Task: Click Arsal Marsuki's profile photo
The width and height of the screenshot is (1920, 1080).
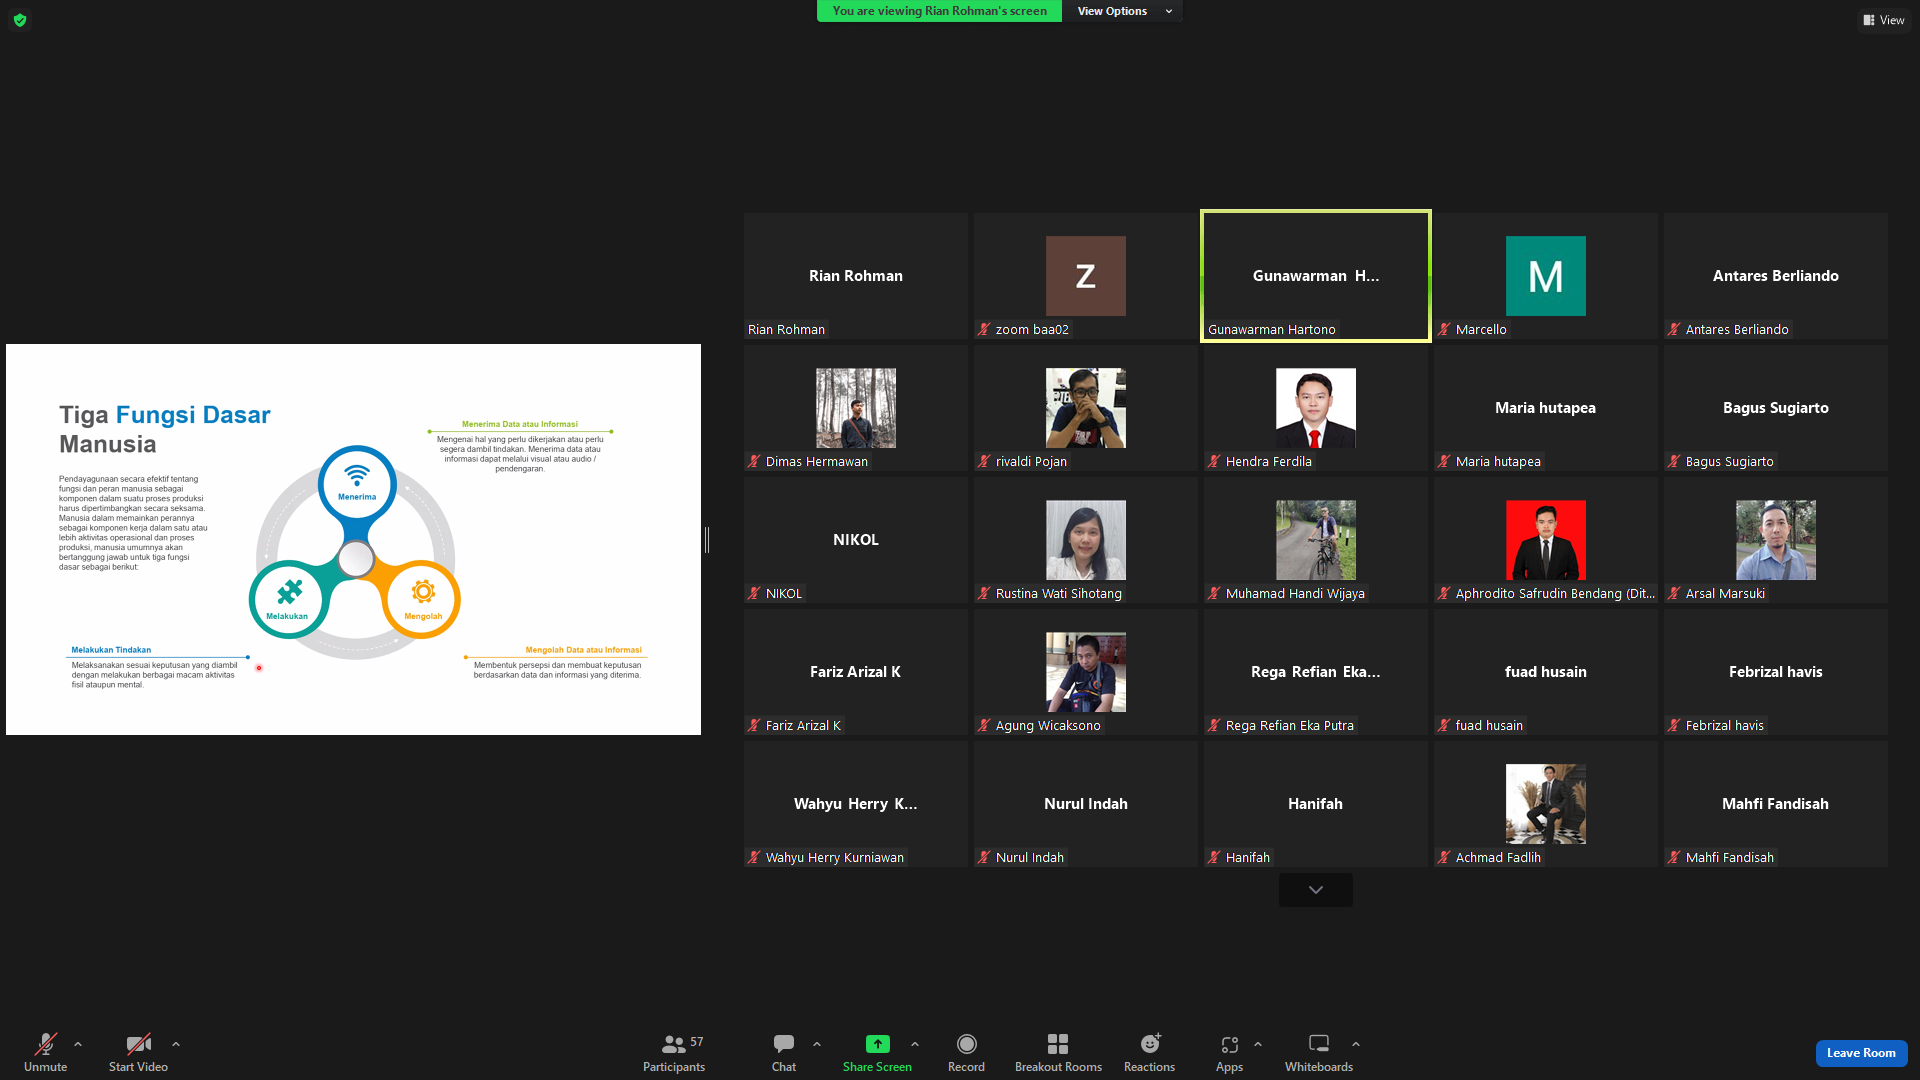Action: point(1776,540)
